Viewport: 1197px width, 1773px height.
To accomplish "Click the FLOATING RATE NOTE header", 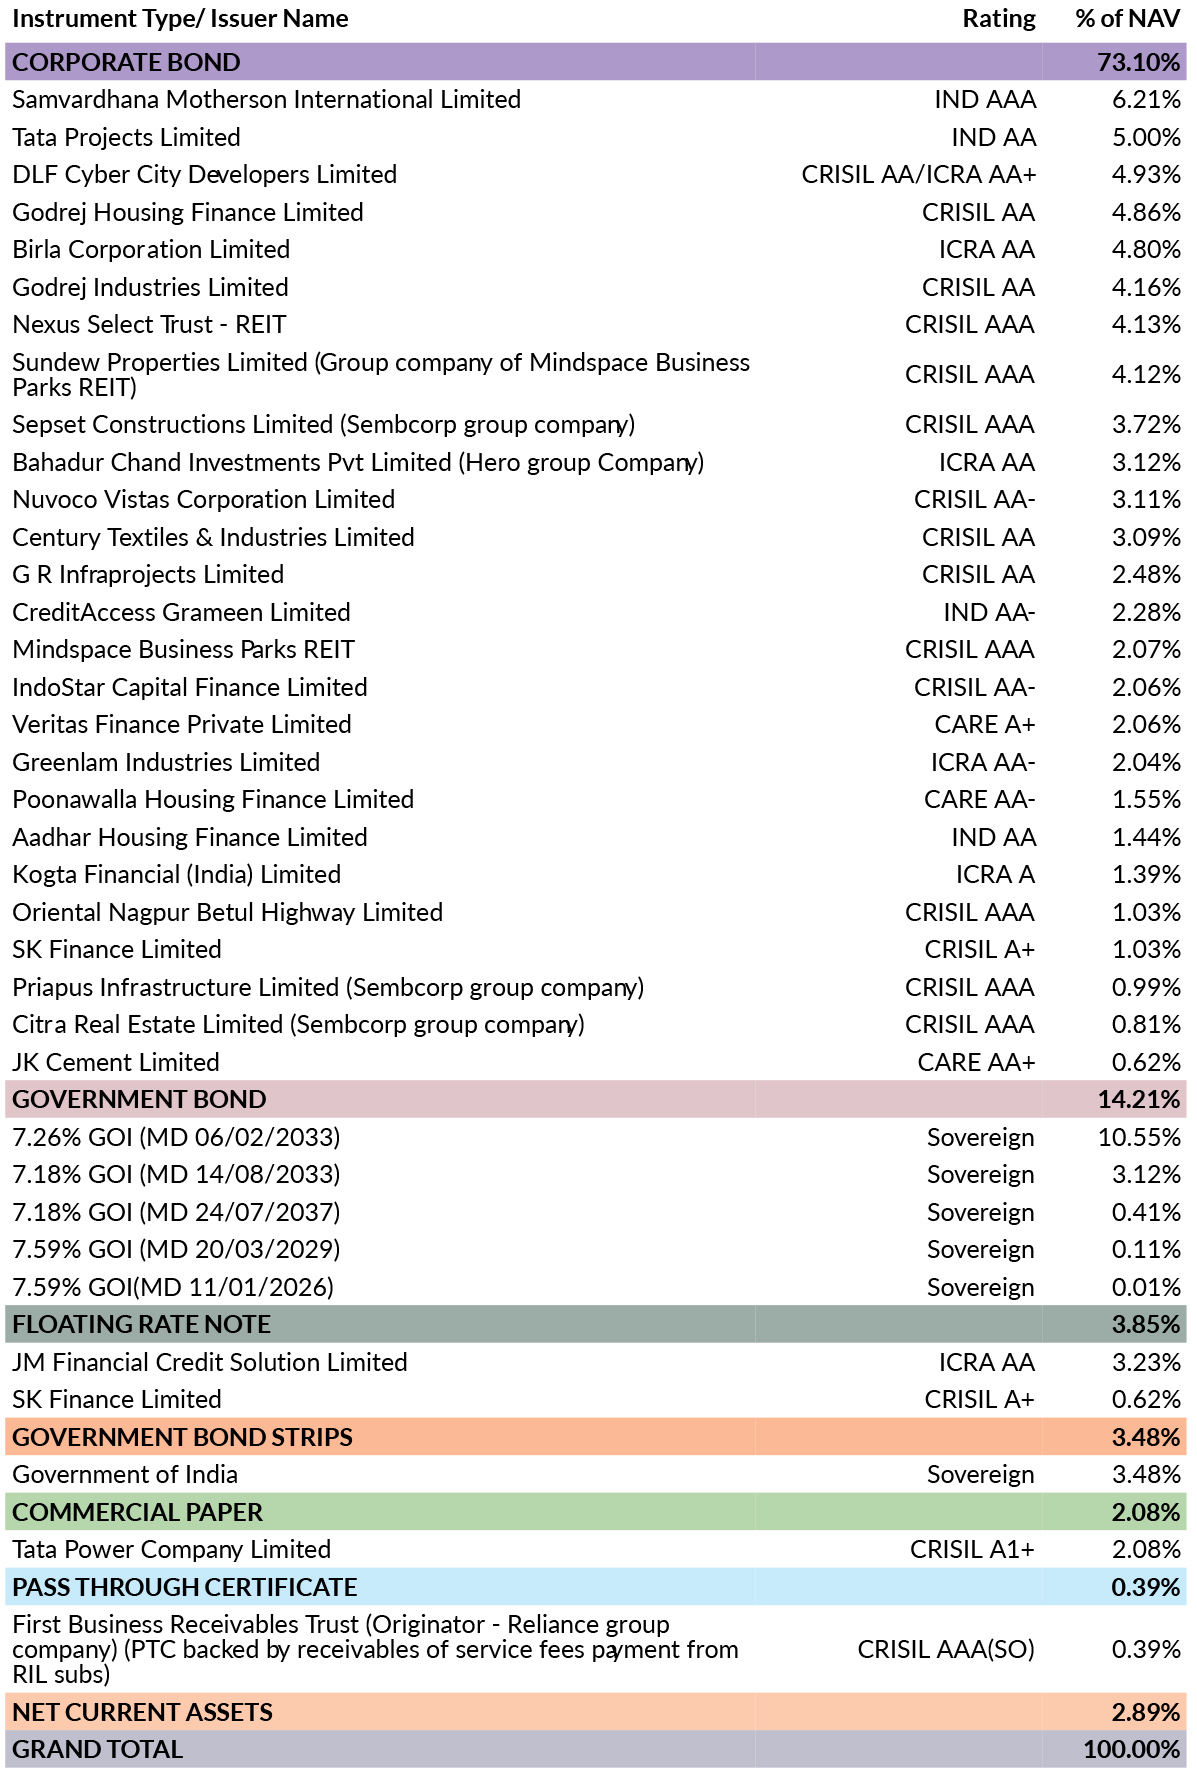I will click(x=596, y=1324).
